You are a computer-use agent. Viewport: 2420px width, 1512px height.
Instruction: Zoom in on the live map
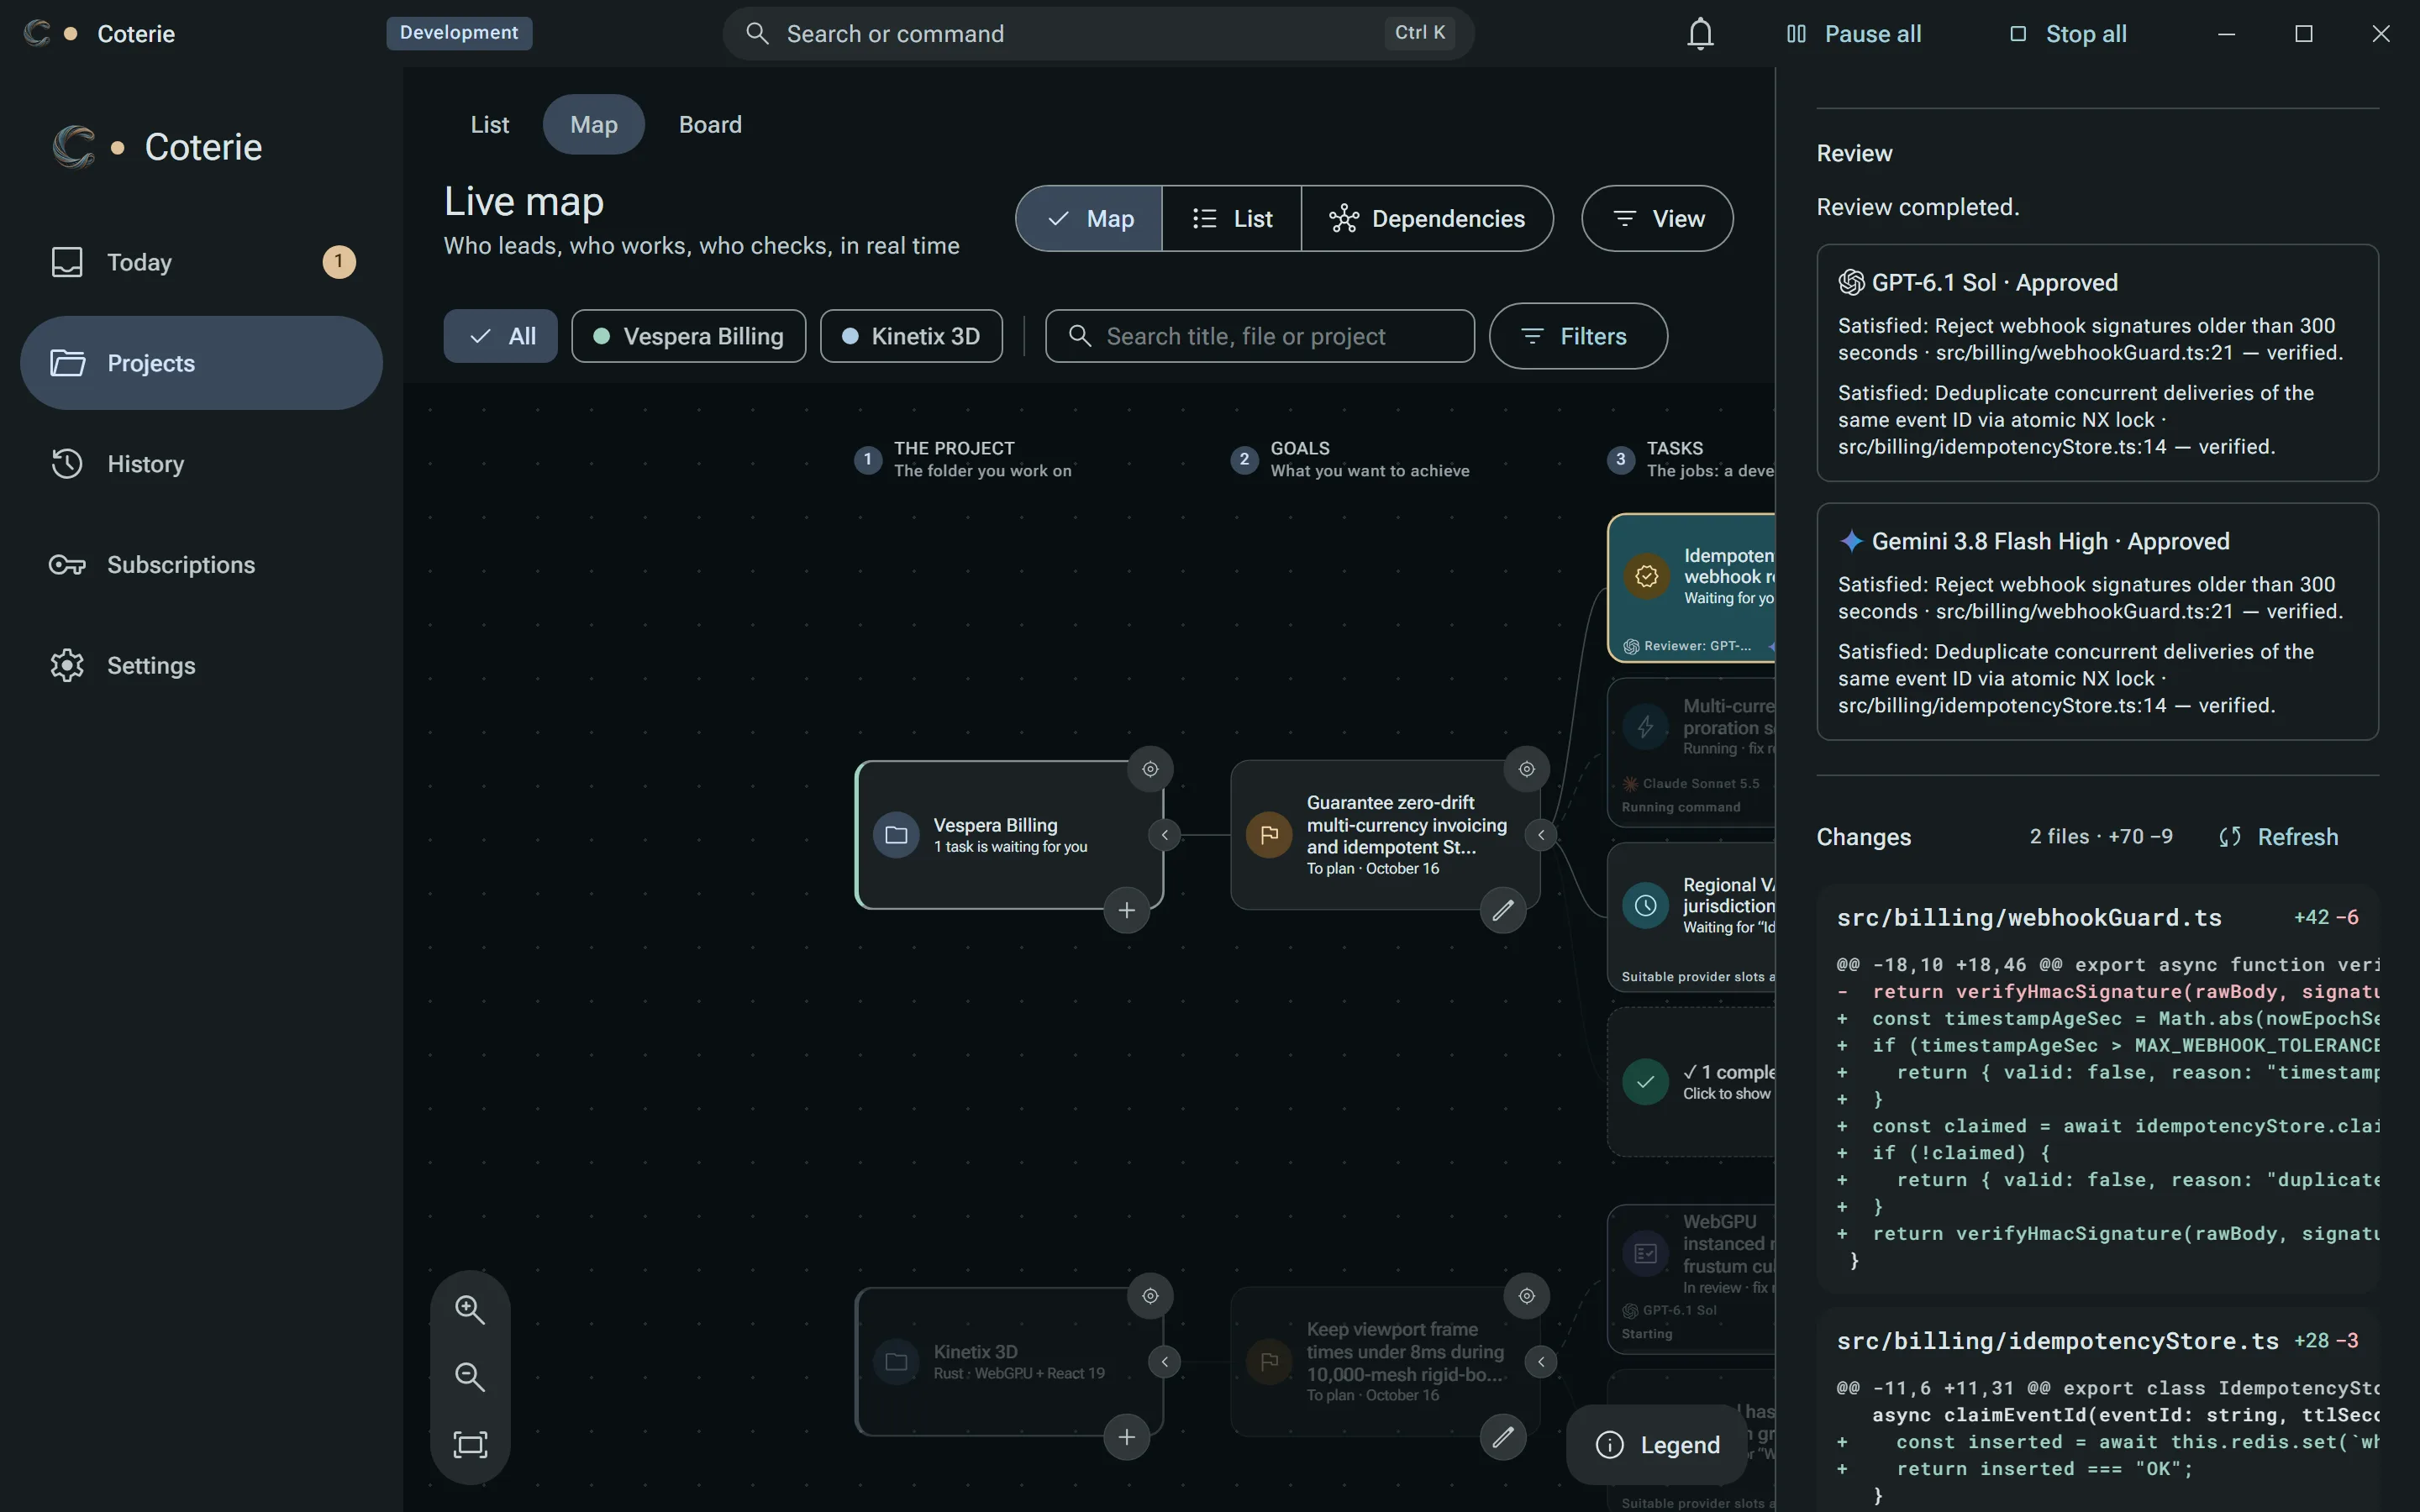(x=470, y=1309)
